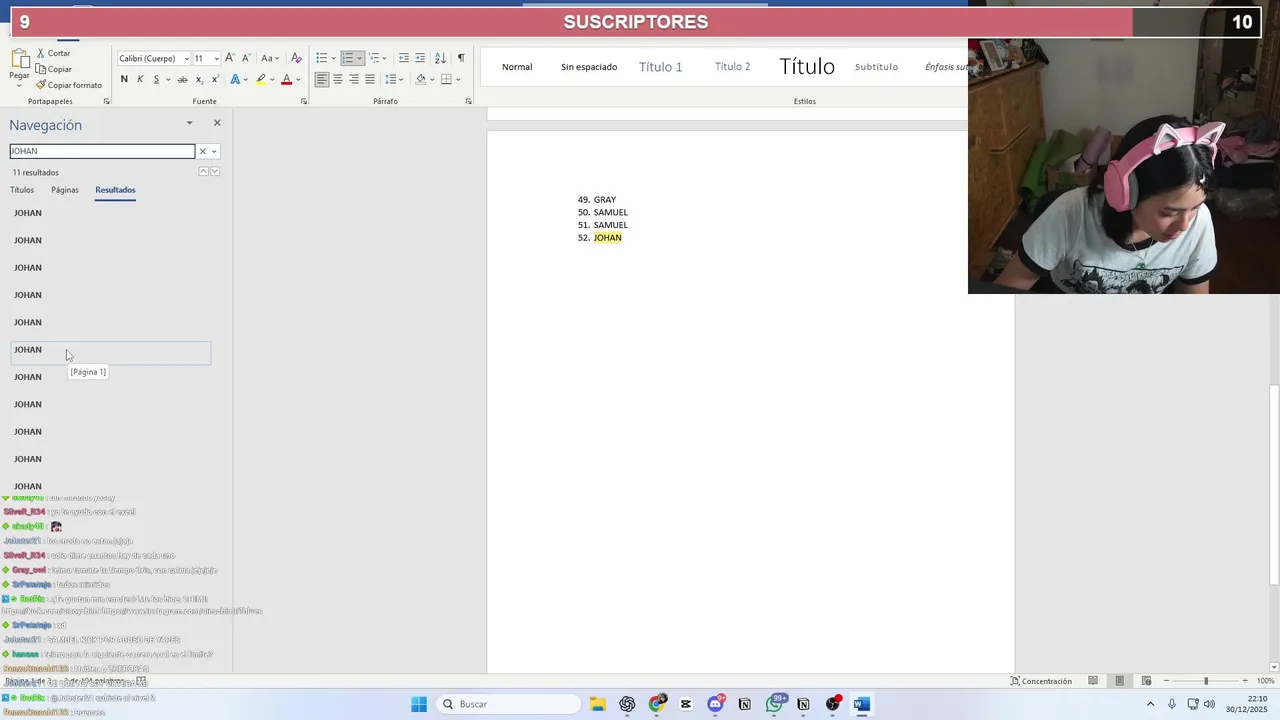The width and height of the screenshot is (1280, 720).
Task: Decrease paragraph indent
Action: tap(404, 58)
